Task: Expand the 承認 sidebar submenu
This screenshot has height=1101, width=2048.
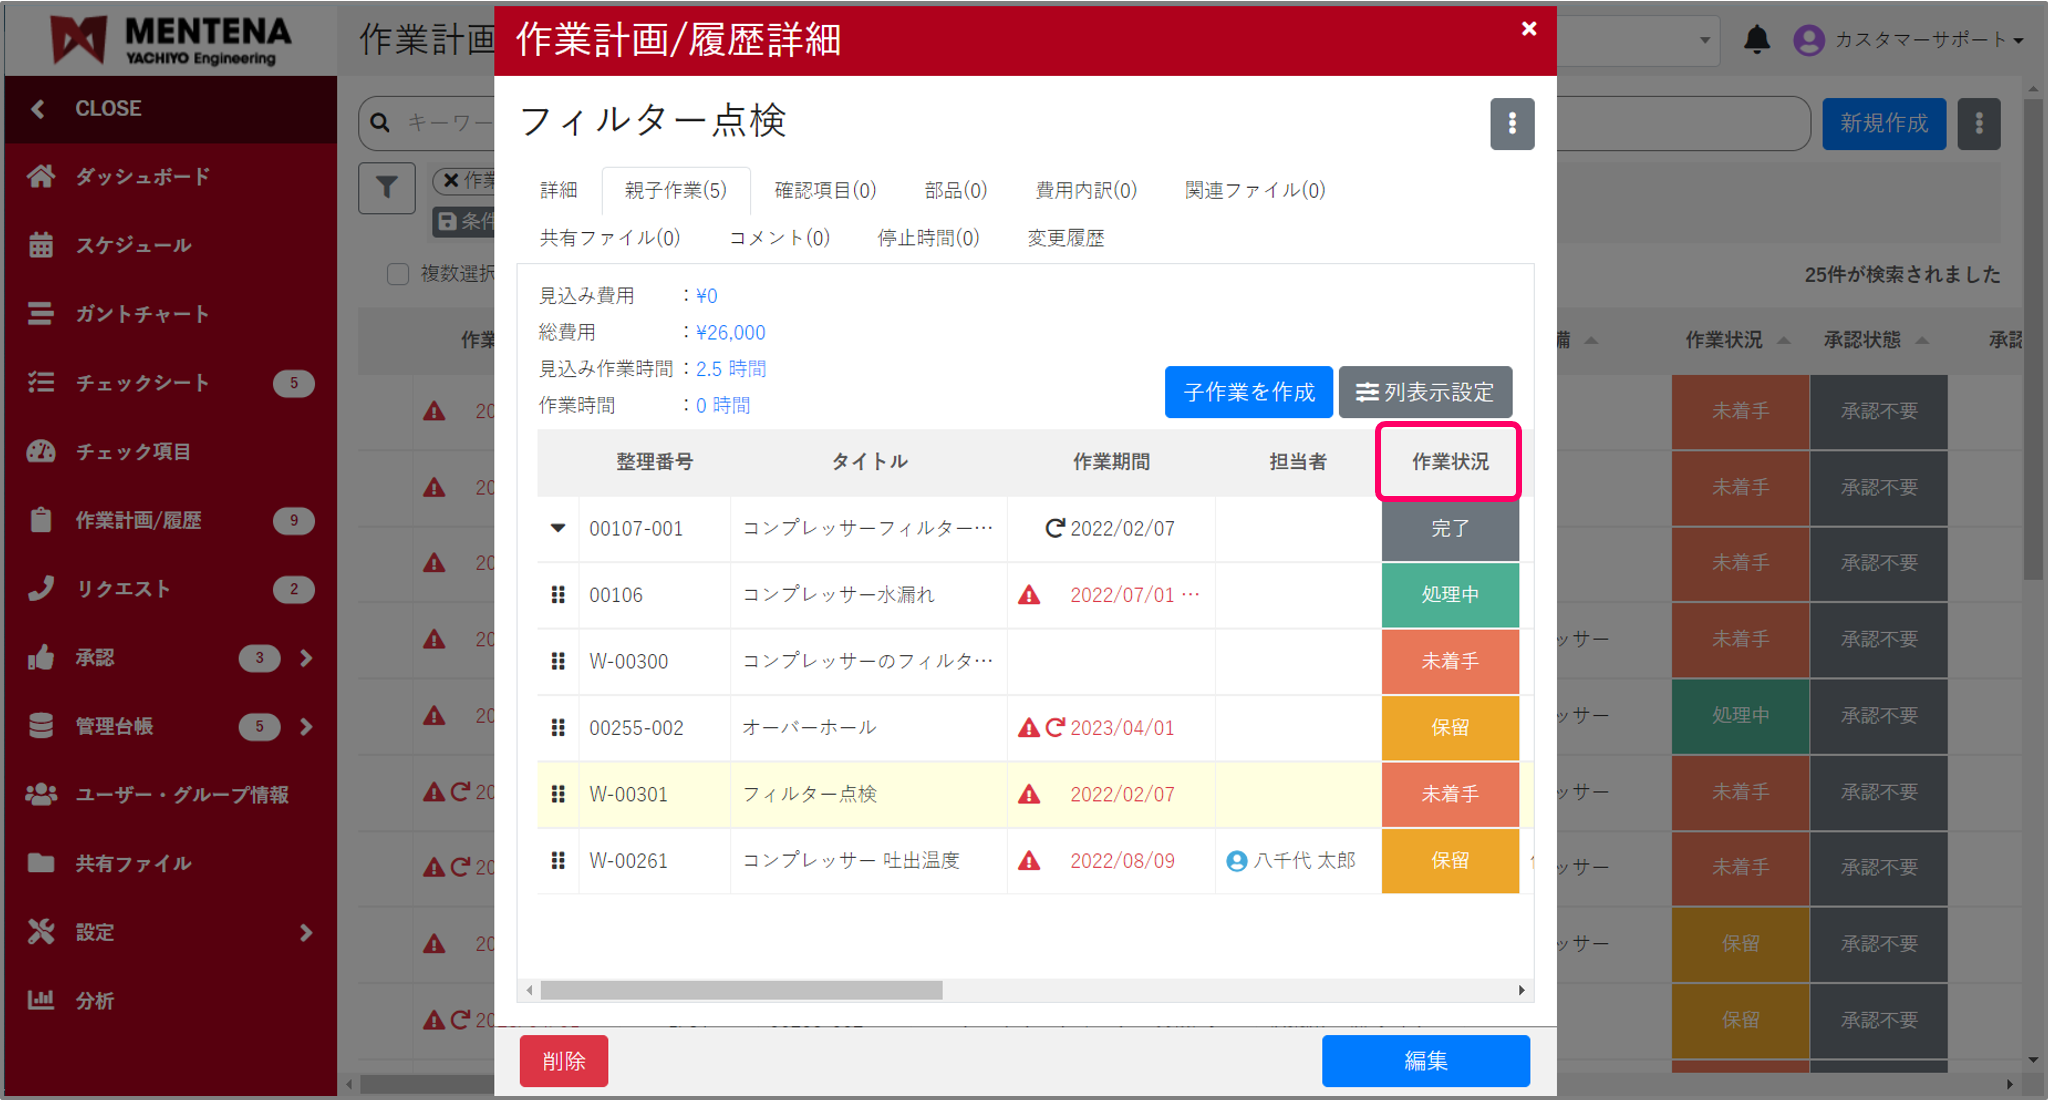Action: (305, 658)
